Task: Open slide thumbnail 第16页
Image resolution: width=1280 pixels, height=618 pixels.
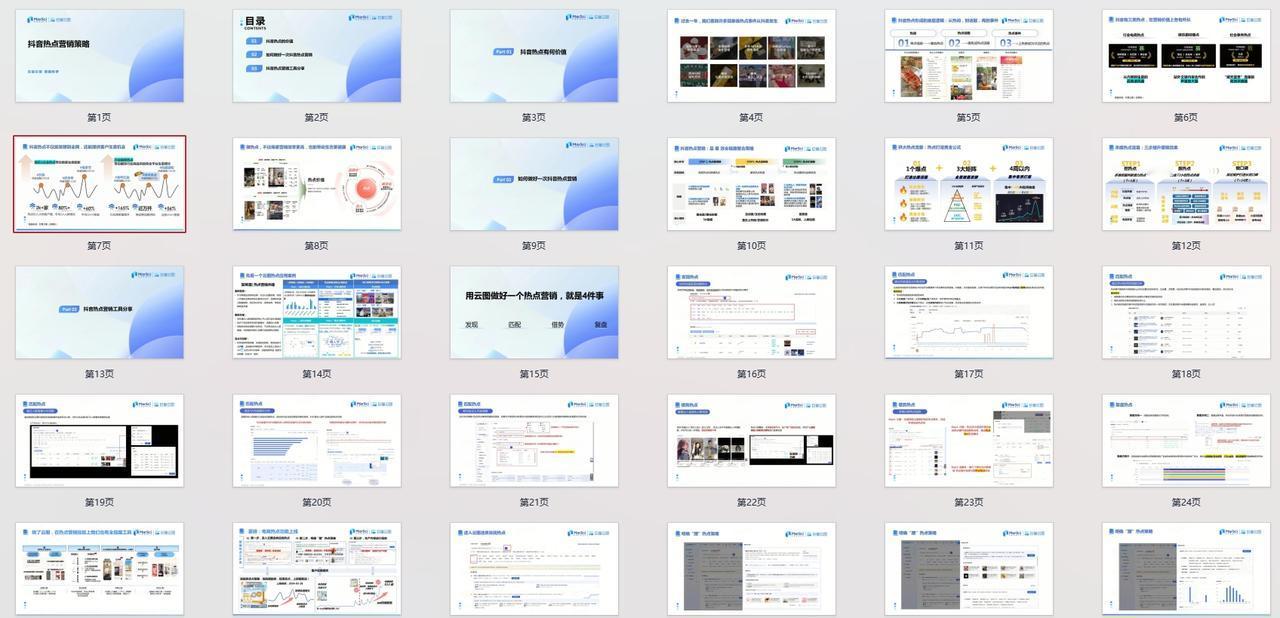Action: point(752,312)
